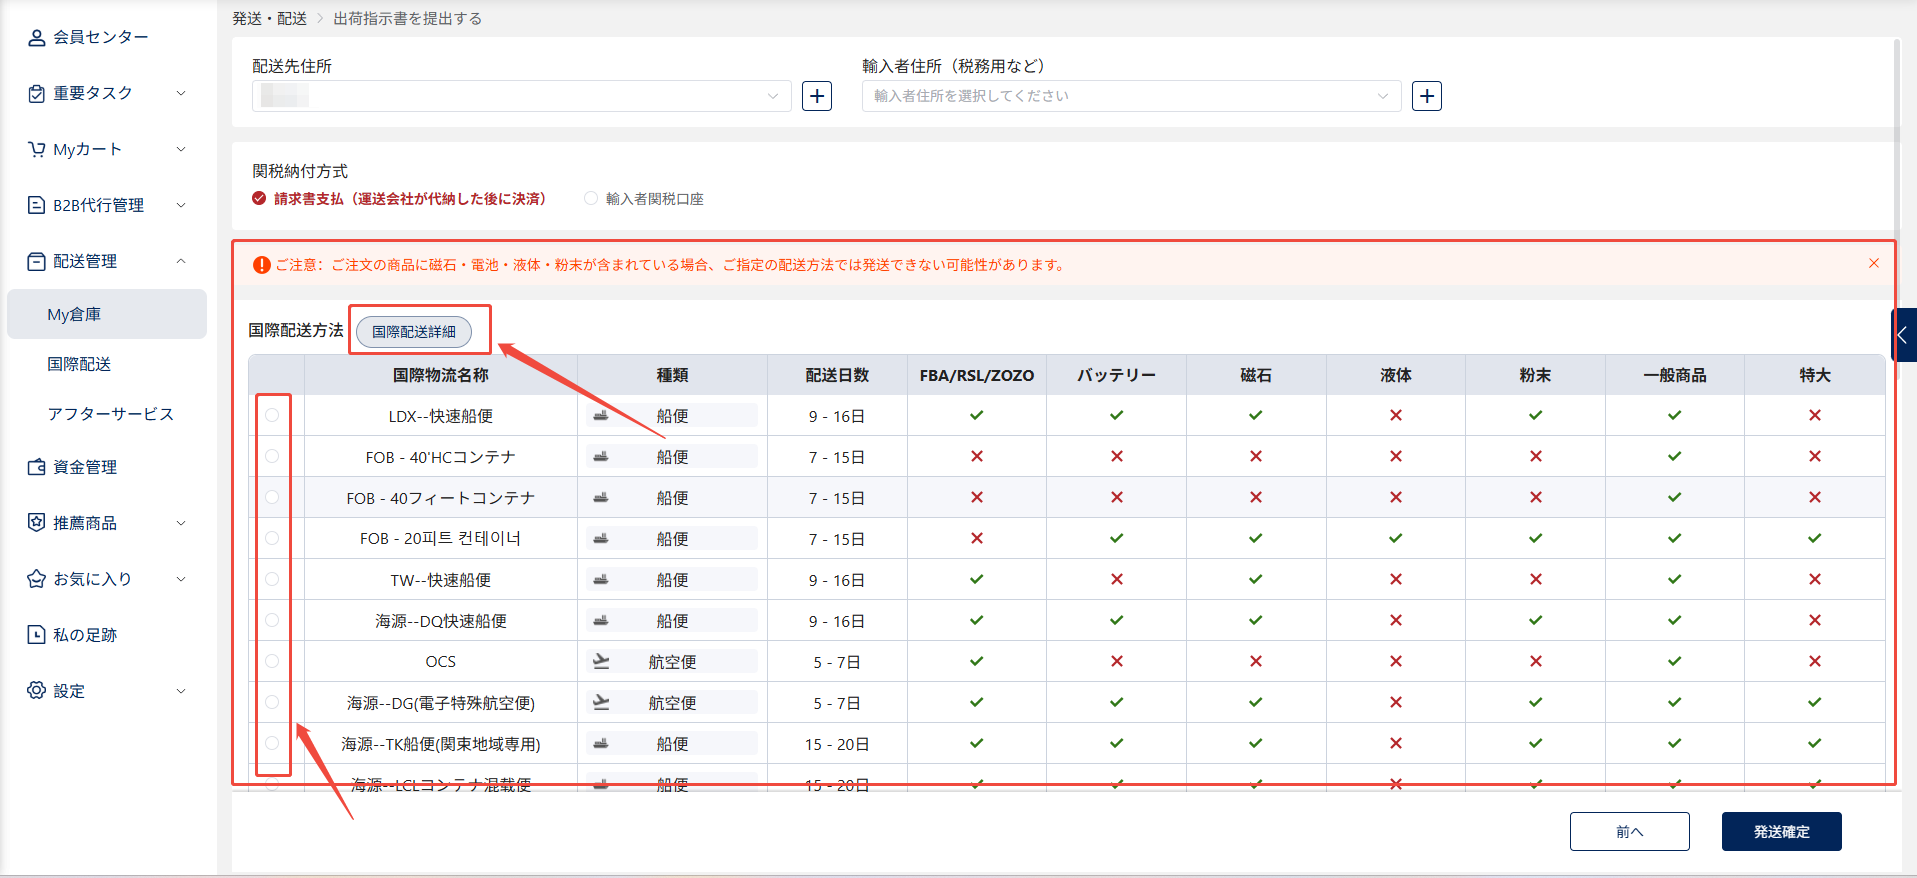
Task: Open 資金管理 menu item
Action: coord(85,467)
